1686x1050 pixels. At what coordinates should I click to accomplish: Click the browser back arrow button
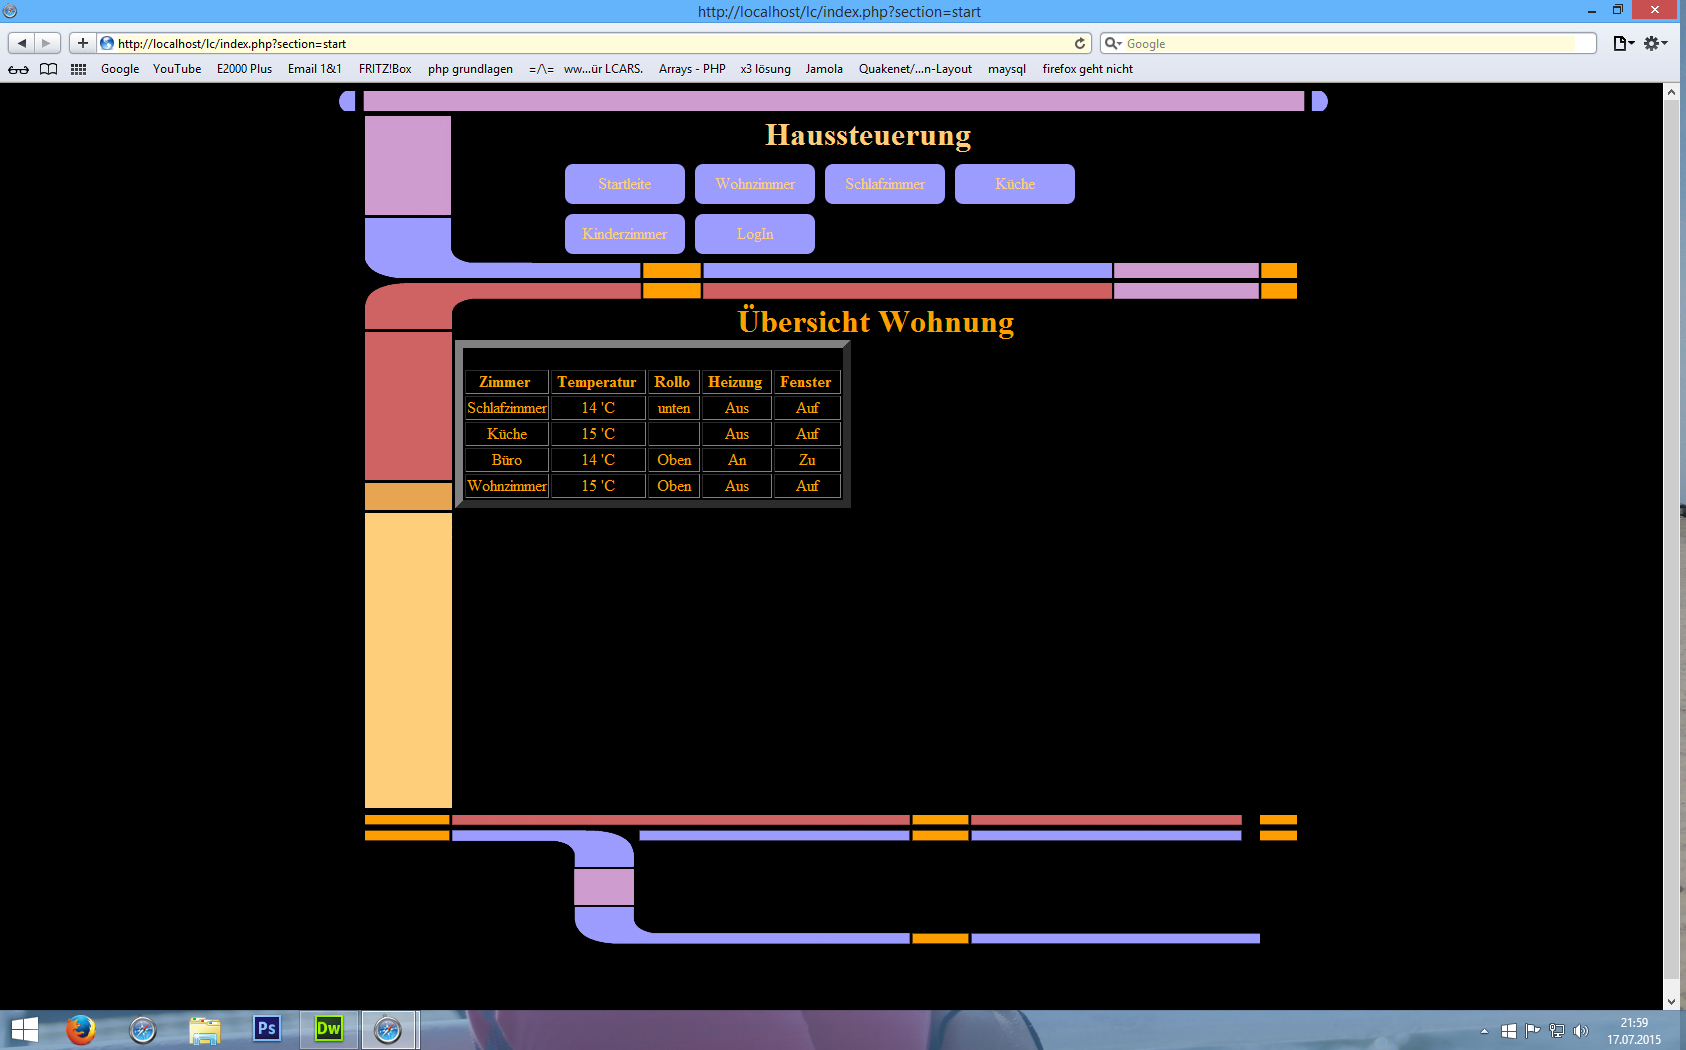tap(22, 43)
